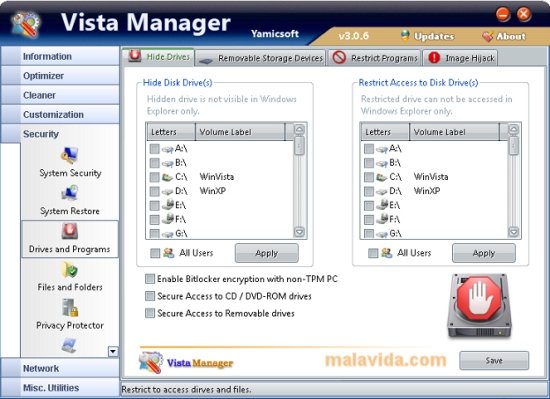The width and height of the screenshot is (550, 399).
Task: Expand the Information sidebar section
Action: 60,56
